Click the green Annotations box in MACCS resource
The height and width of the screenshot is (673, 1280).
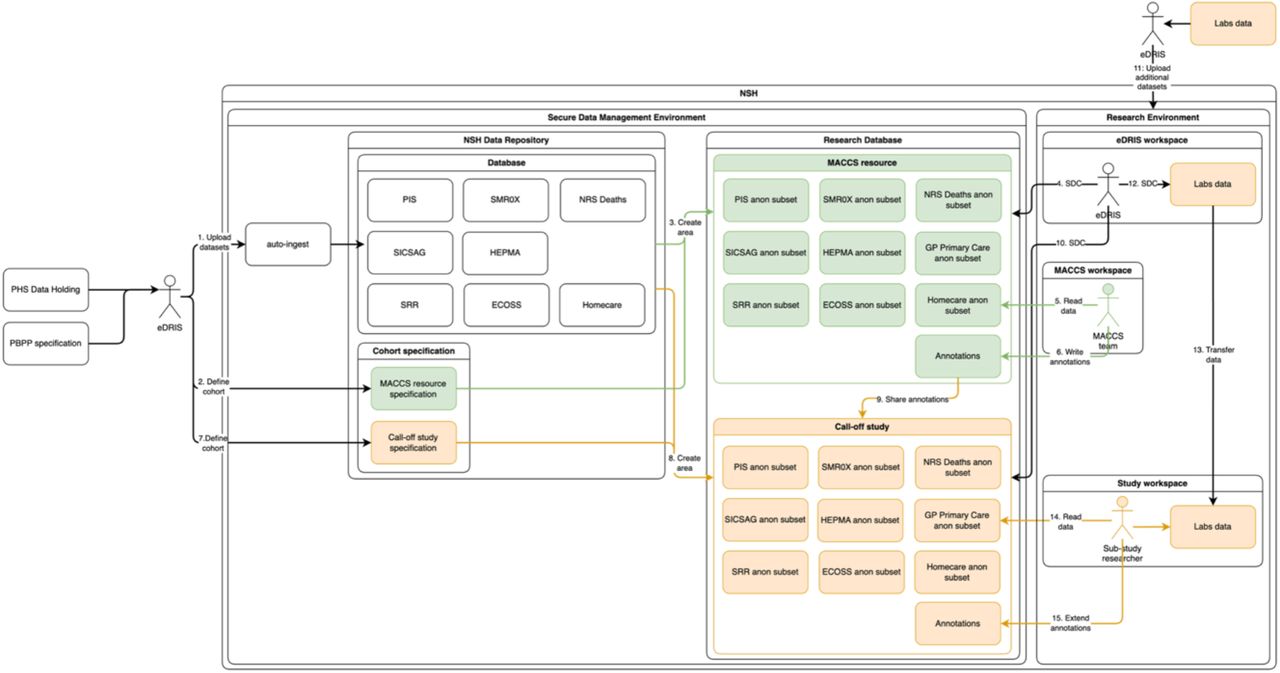click(957, 356)
